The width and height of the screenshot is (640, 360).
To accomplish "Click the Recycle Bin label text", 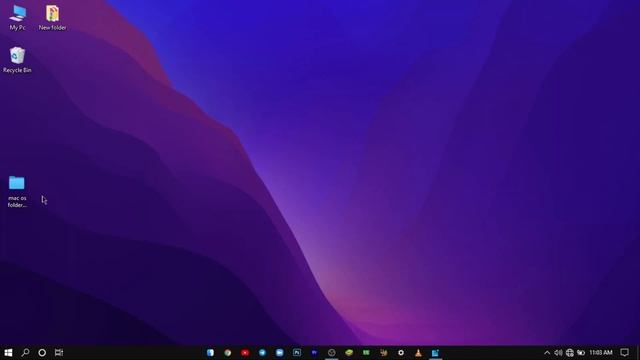I will (x=17, y=70).
